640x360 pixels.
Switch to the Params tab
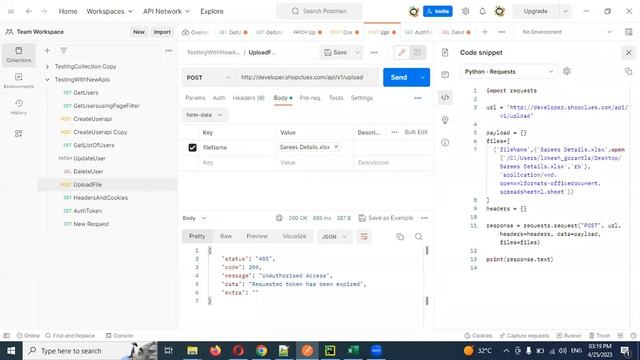click(195, 98)
